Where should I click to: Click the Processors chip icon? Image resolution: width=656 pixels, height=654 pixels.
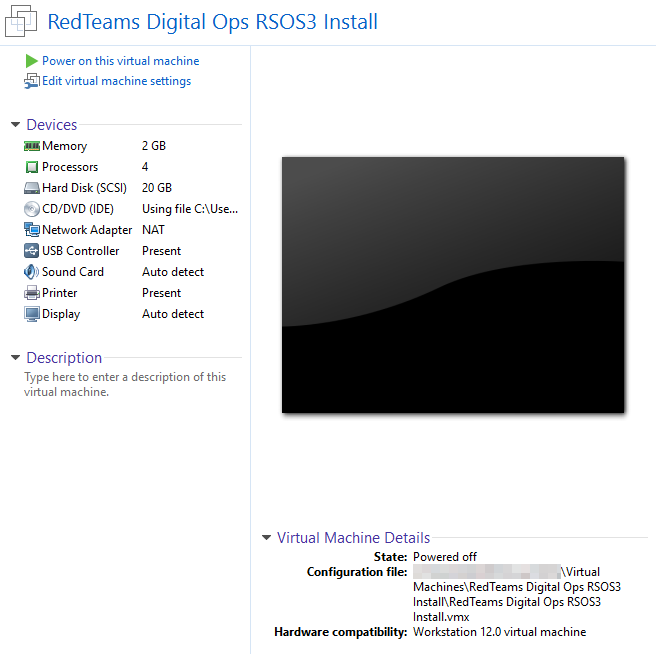point(32,167)
